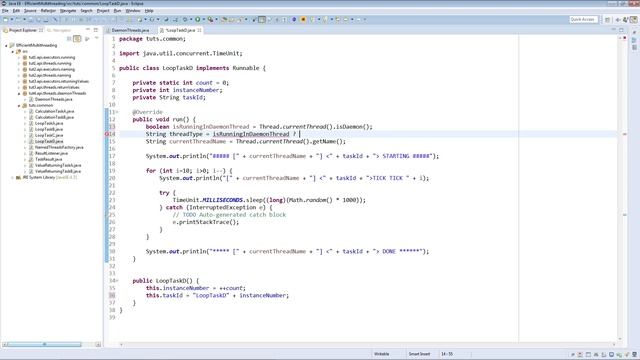Viewport: 640px width, 360px height.
Task: Click the JRE System Library icon
Action: [x=18, y=178]
